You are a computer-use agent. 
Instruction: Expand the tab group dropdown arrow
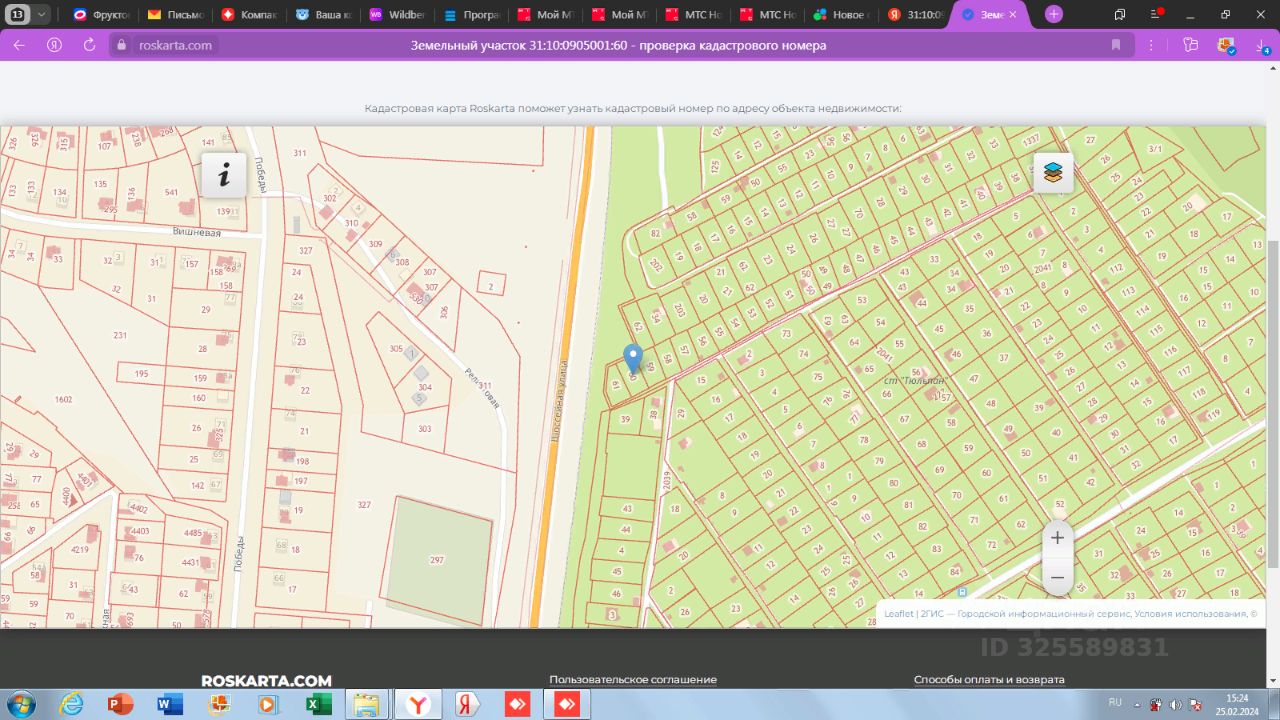[41, 15]
